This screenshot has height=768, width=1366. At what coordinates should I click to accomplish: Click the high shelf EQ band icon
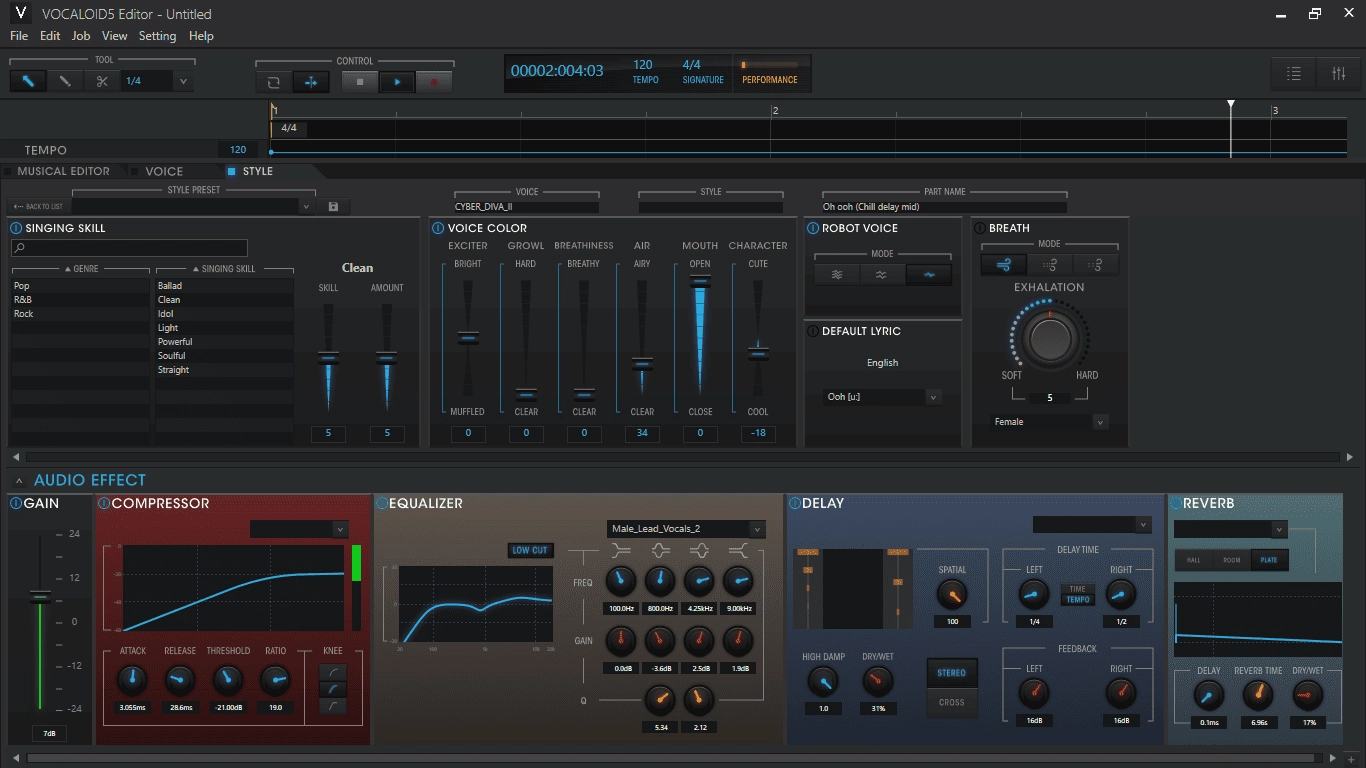738,549
